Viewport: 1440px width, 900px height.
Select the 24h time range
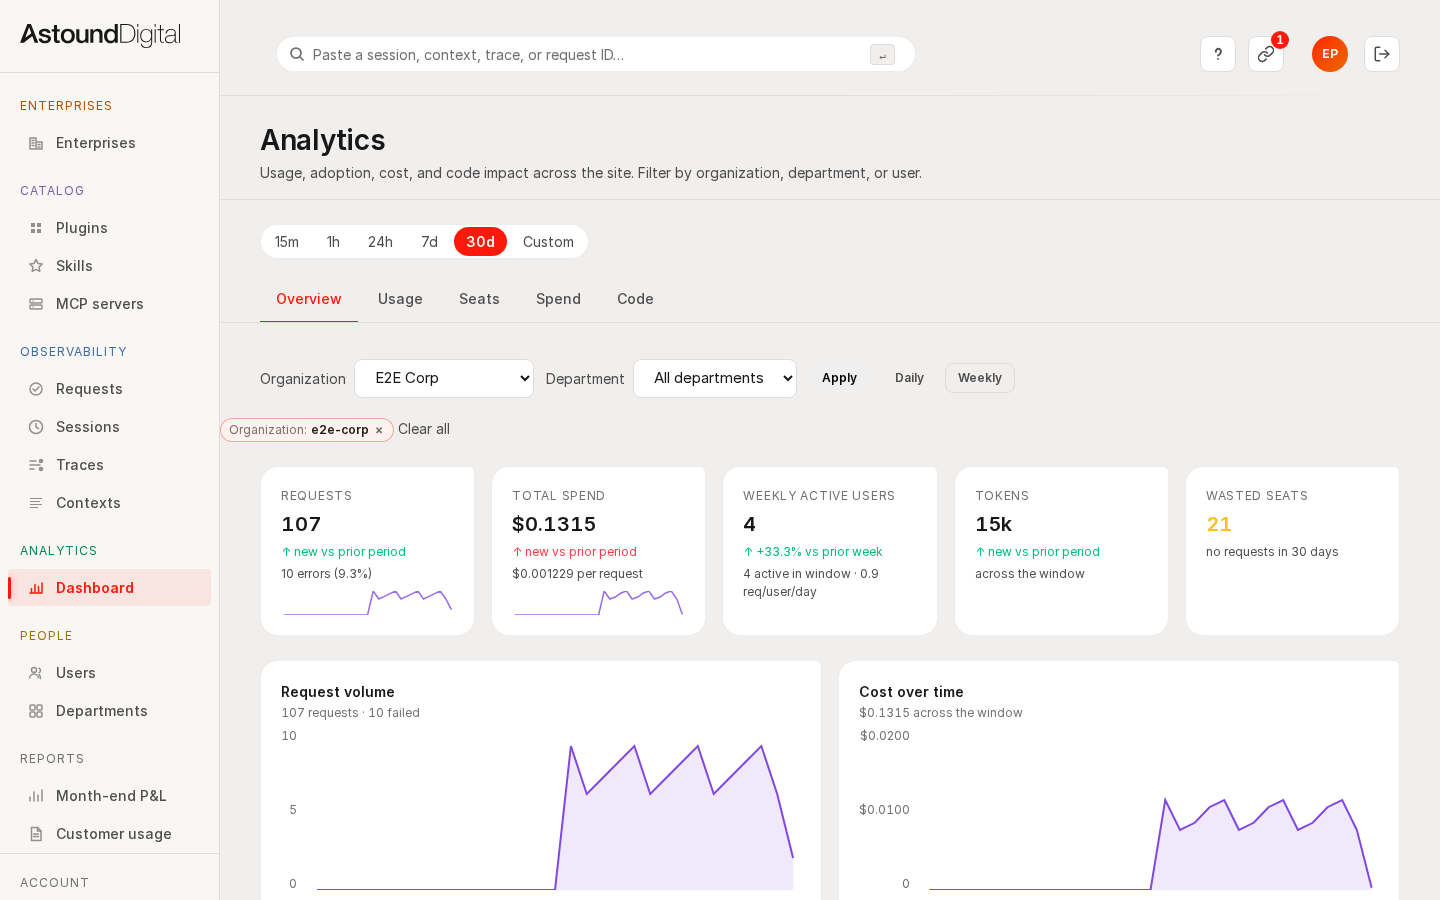(x=380, y=242)
